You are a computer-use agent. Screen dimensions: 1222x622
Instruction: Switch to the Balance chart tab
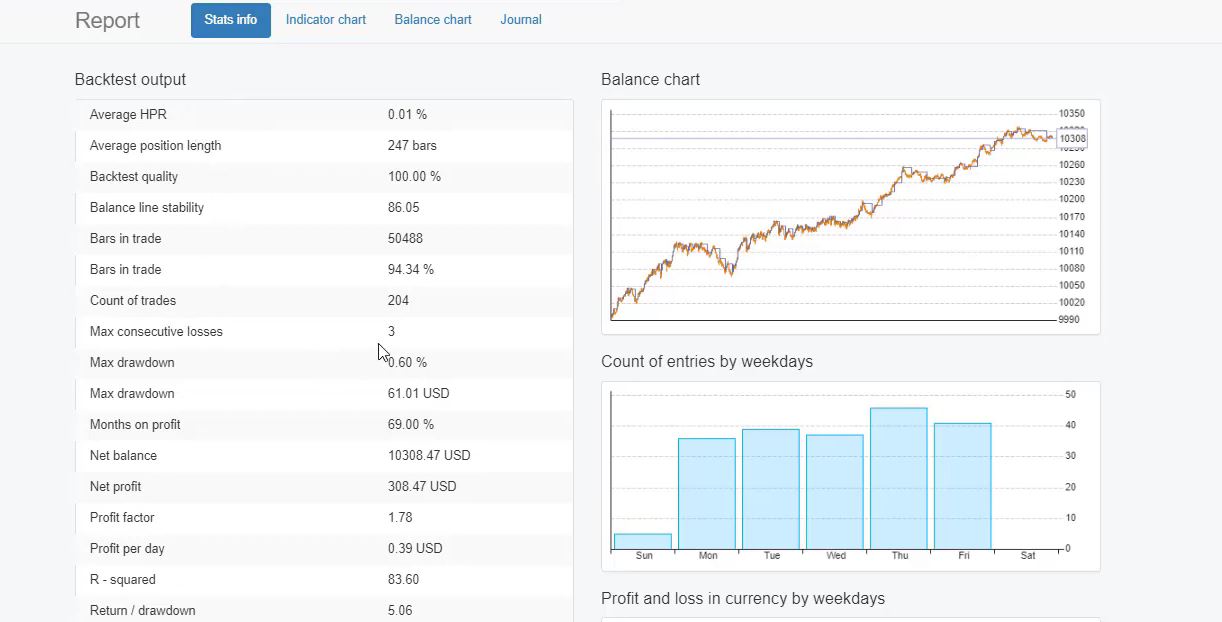click(x=433, y=19)
